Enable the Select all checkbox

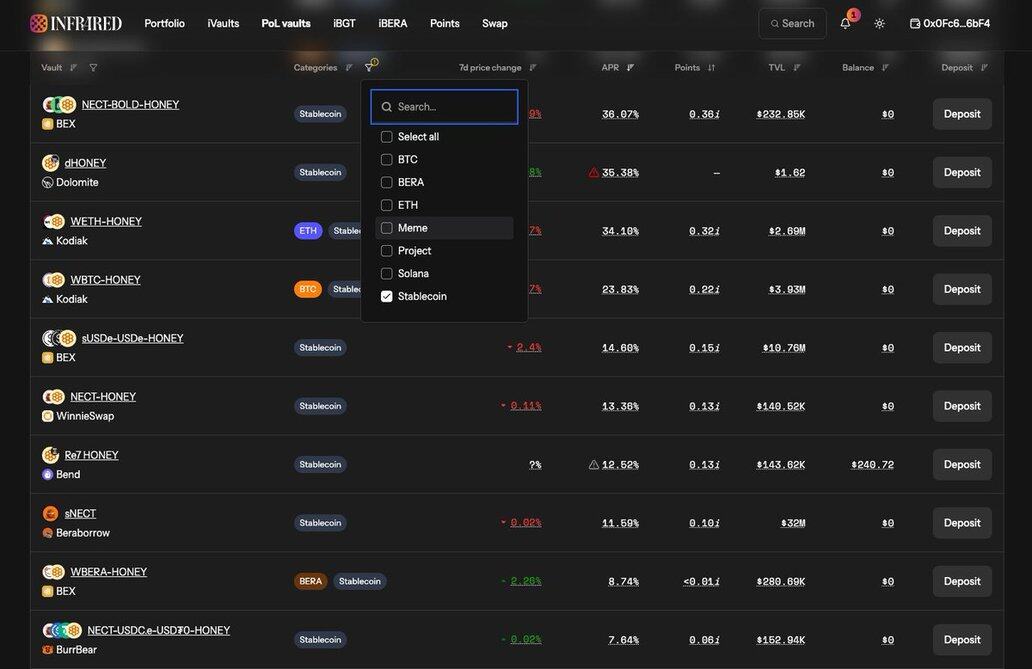[x=387, y=137]
